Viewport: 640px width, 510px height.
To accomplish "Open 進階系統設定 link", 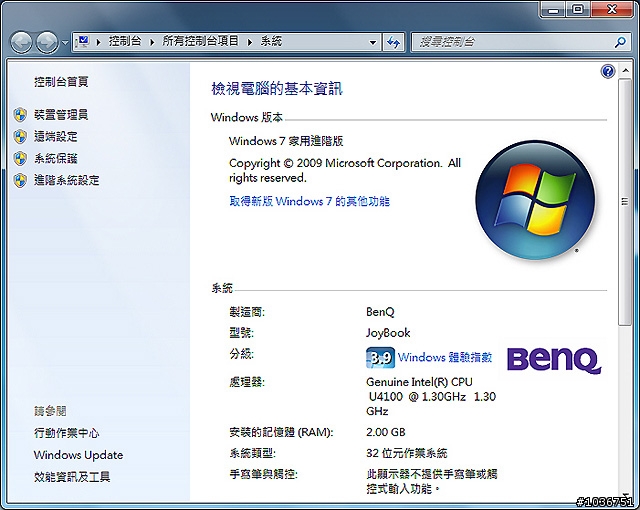I will (67, 180).
